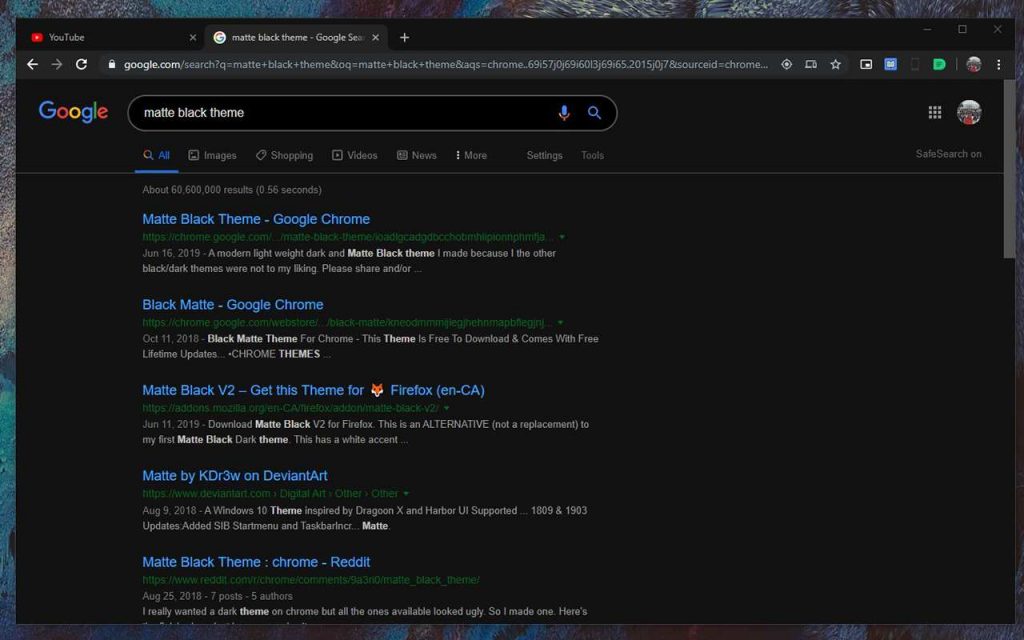
Task: Maximize the Chrome window
Action: [x=962, y=29]
